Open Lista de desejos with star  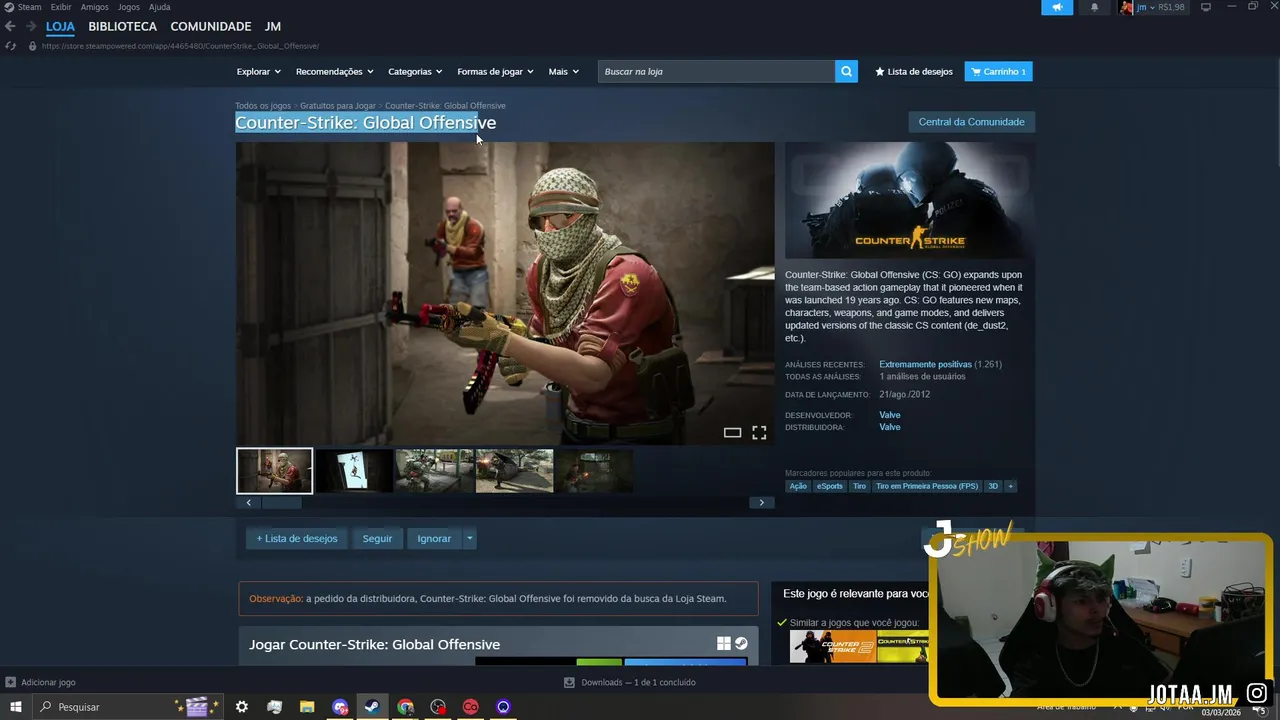[914, 71]
